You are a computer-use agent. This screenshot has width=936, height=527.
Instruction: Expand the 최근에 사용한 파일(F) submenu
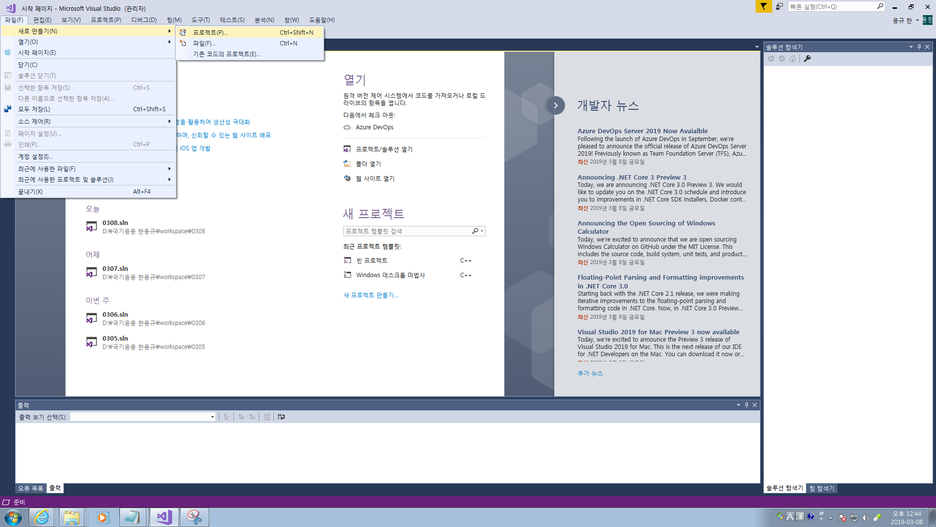tap(88, 169)
